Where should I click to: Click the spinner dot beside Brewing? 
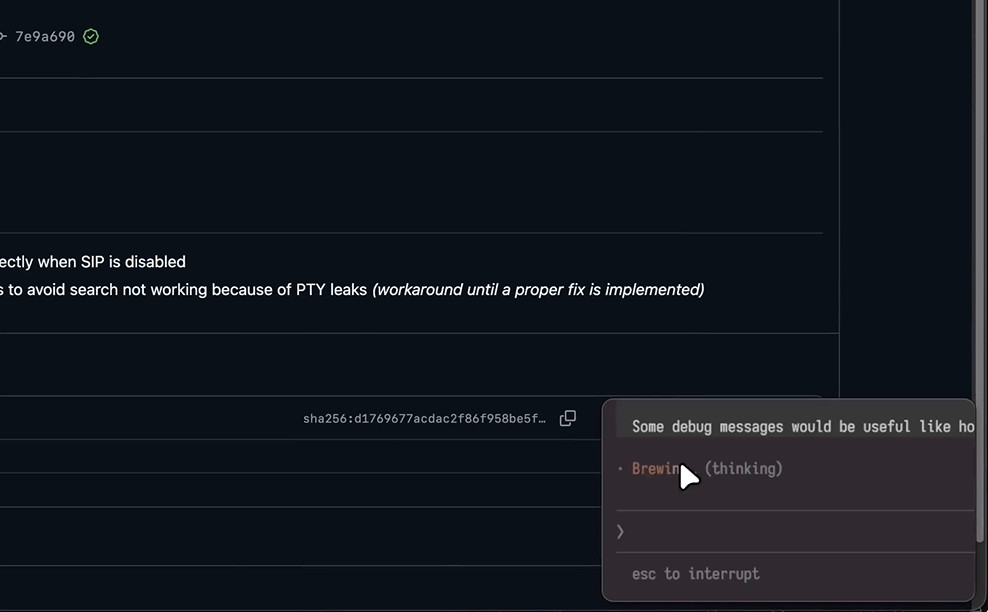[x=620, y=469]
